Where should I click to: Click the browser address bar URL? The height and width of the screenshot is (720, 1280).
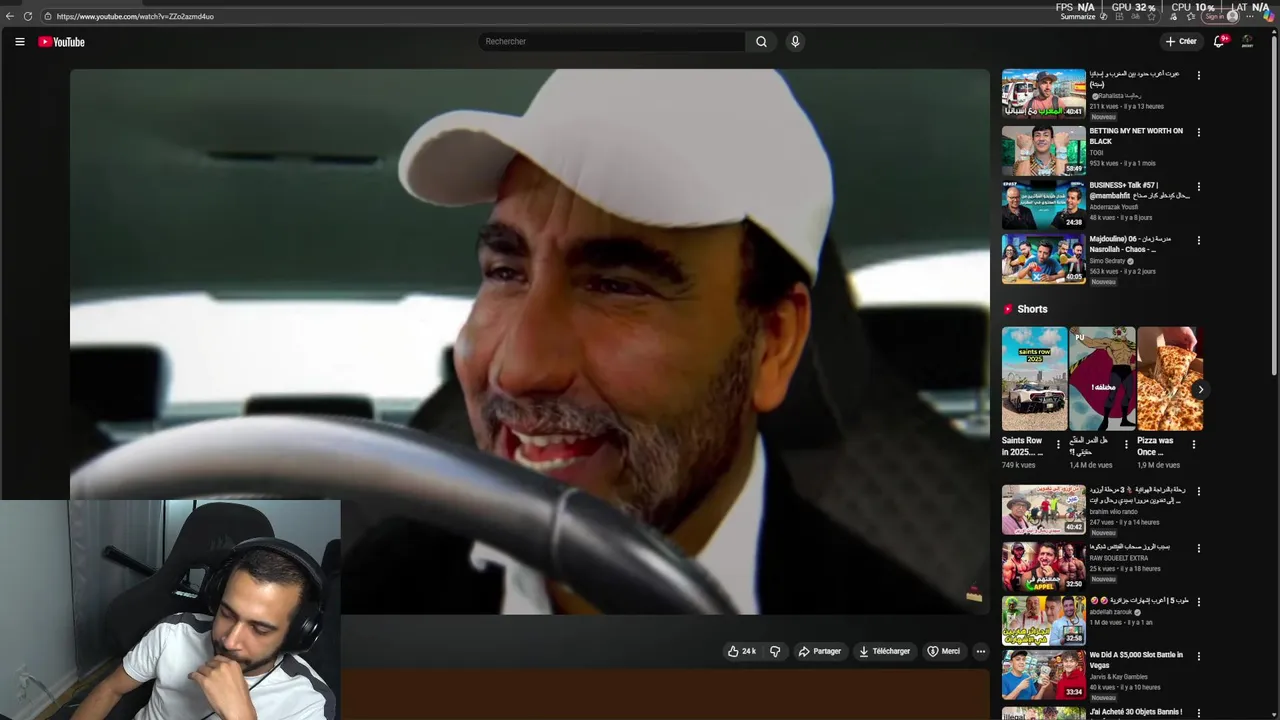click(x=135, y=16)
